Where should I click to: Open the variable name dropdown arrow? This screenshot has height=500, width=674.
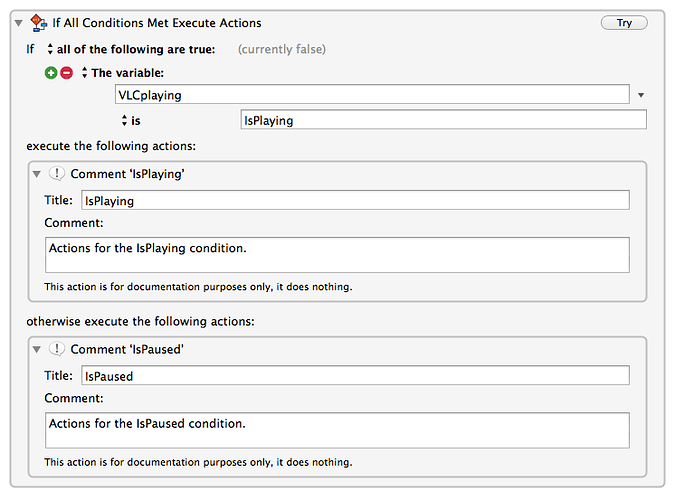(641, 95)
